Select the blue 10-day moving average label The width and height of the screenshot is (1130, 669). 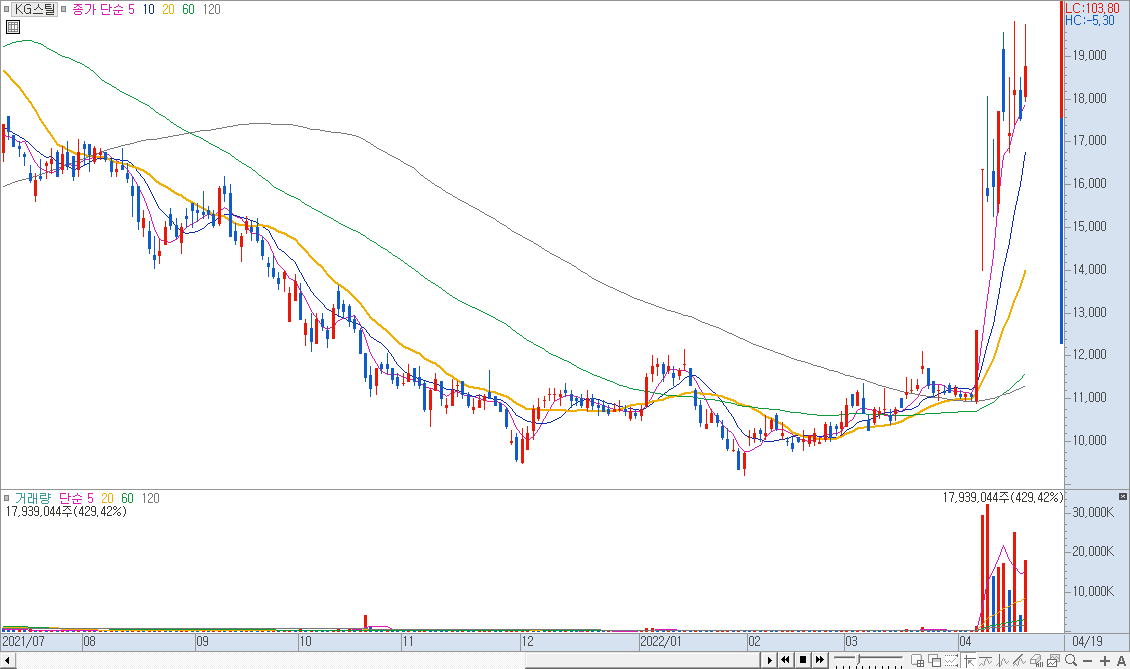[x=148, y=9]
